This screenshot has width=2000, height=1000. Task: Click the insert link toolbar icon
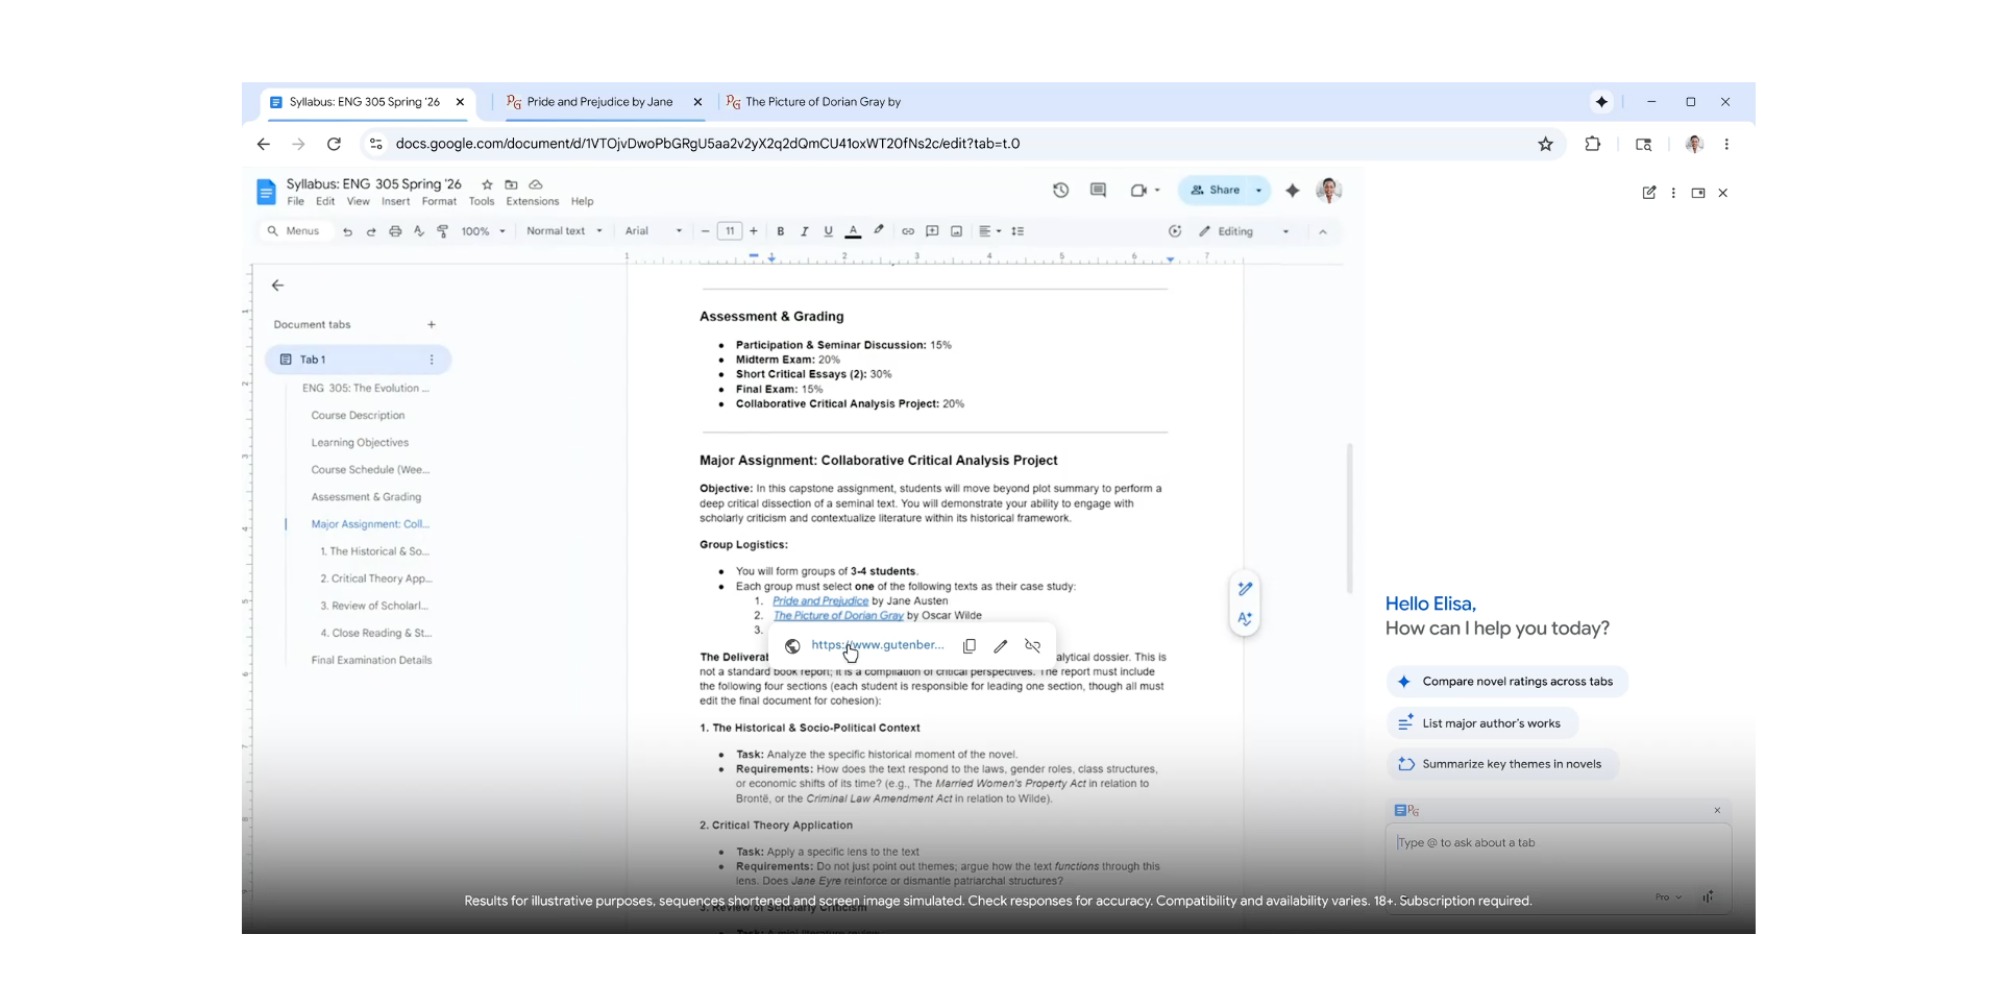pos(908,231)
